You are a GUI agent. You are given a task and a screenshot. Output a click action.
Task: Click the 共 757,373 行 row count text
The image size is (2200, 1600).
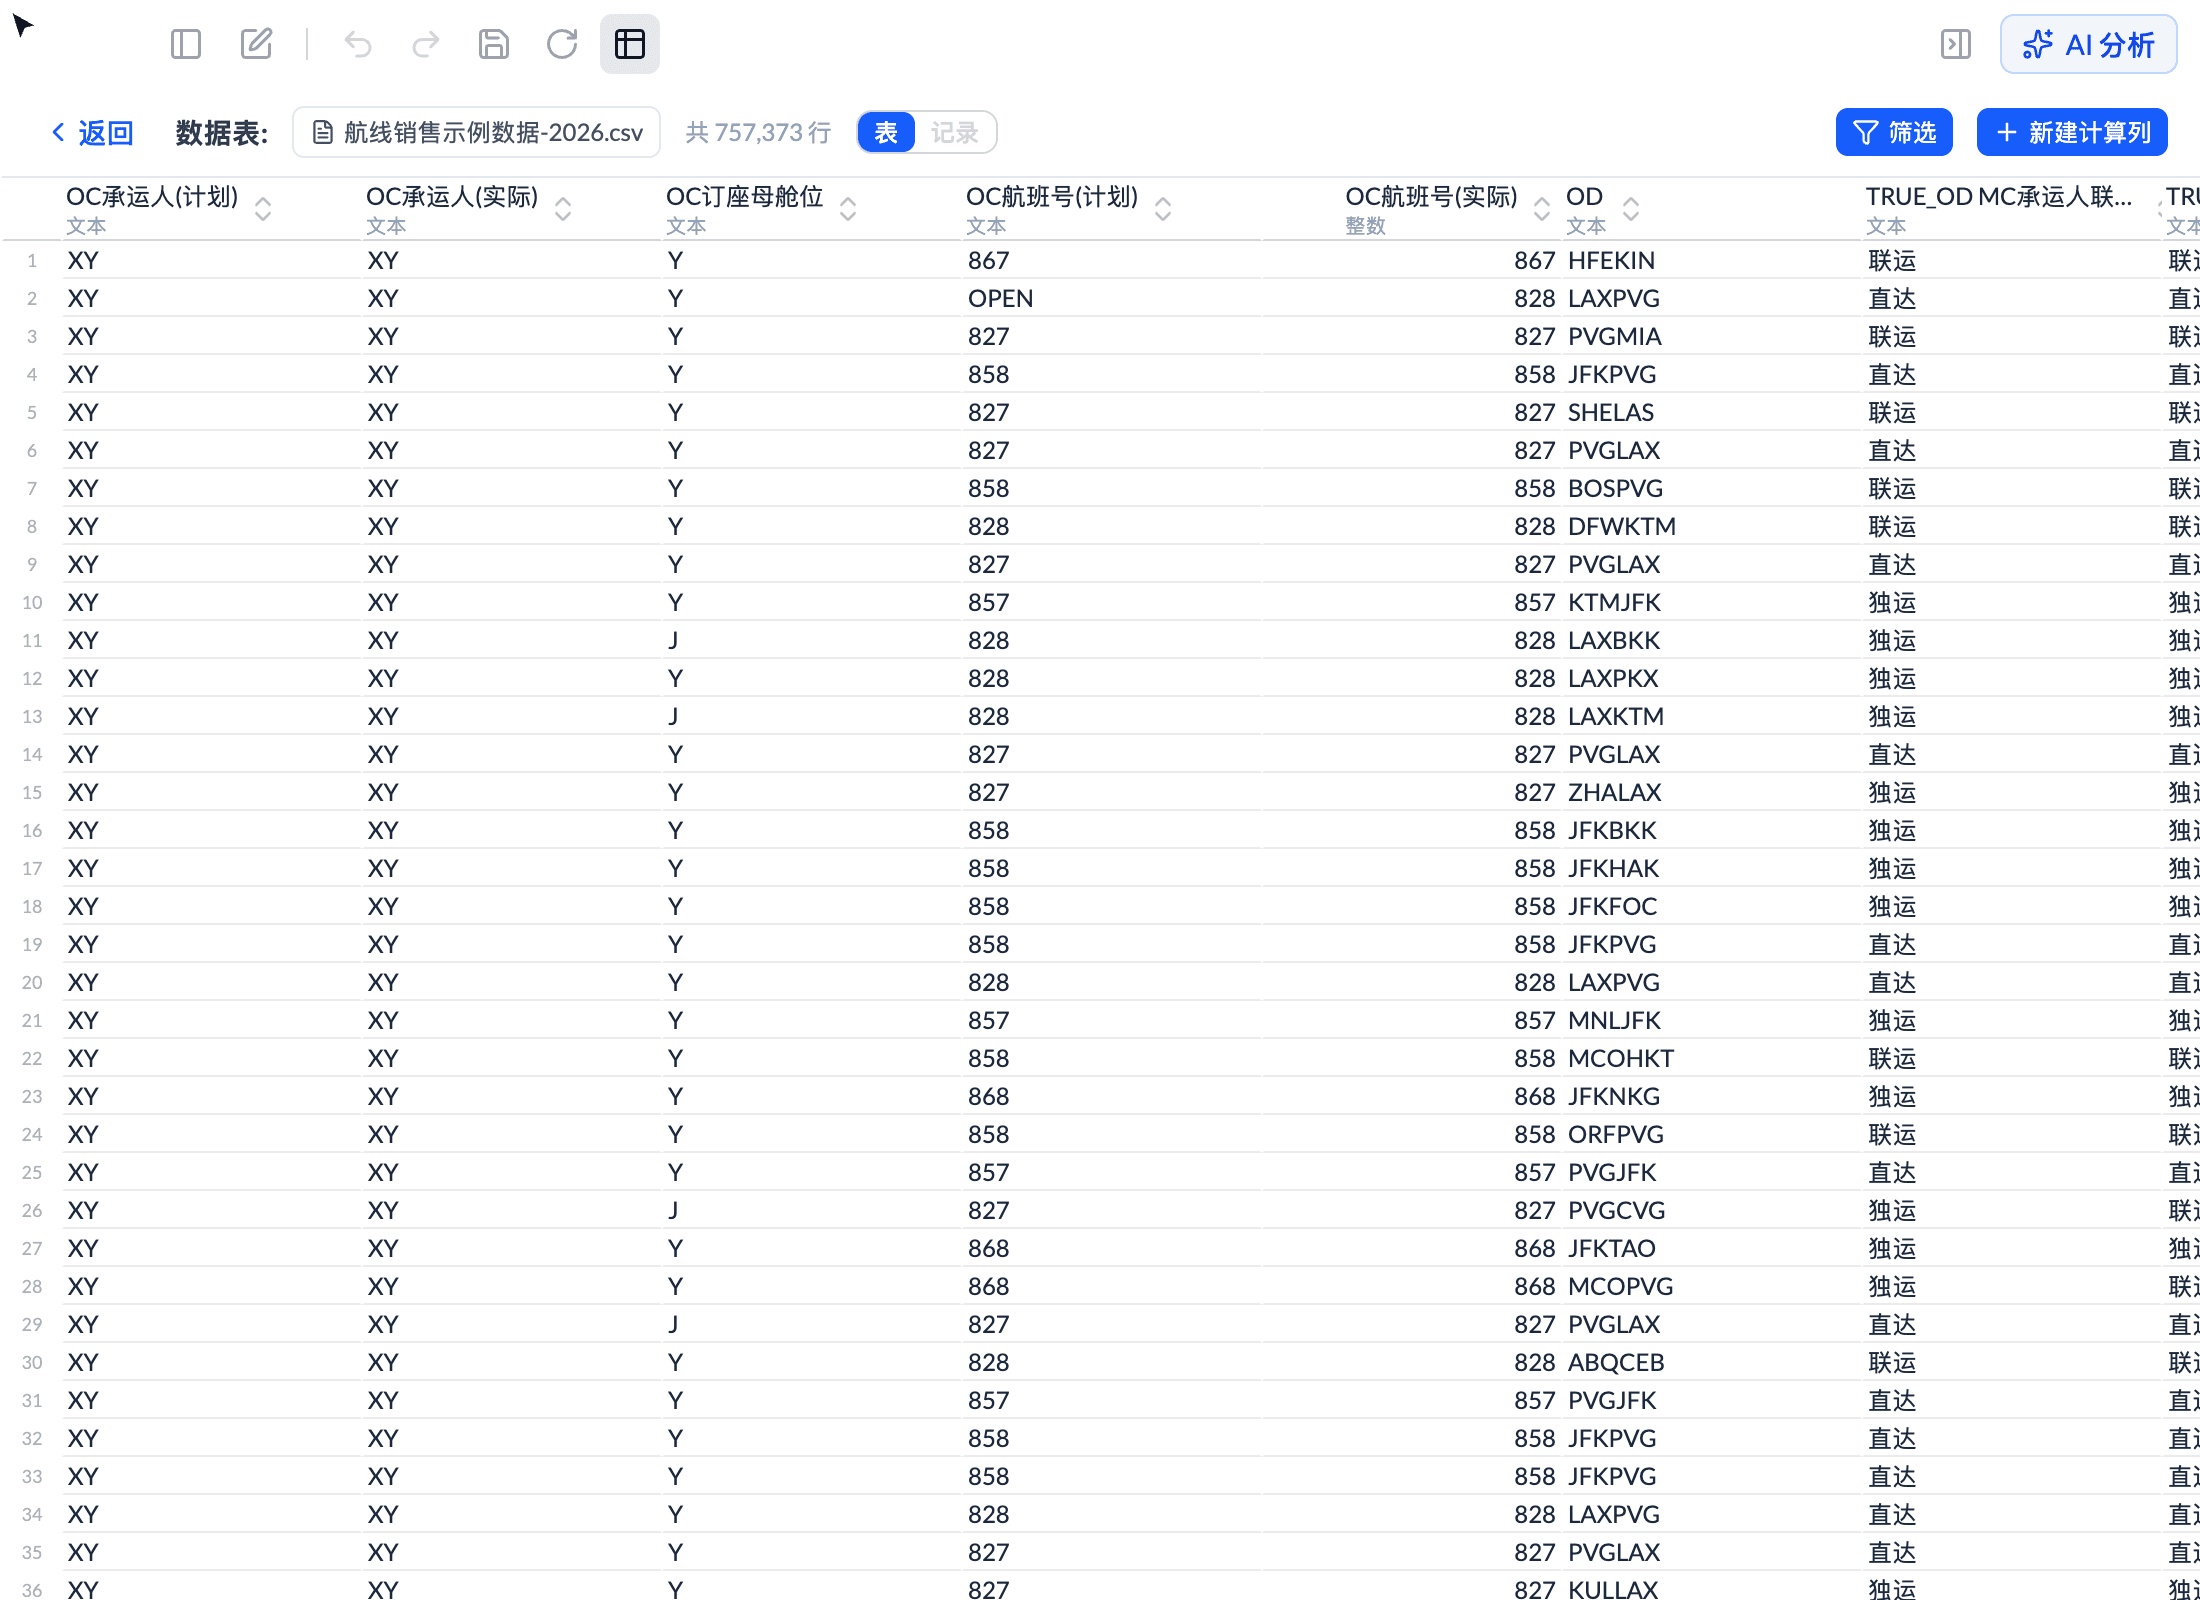click(758, 132)
